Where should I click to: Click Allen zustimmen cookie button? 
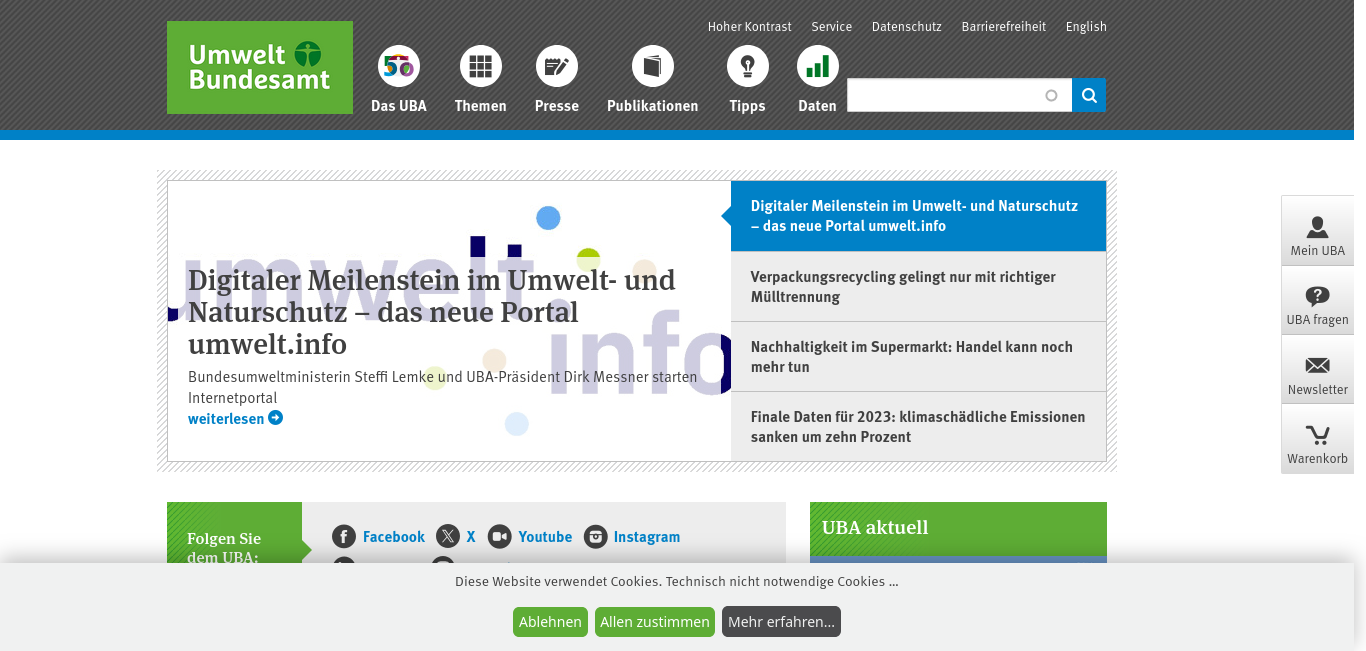click(655, 622)
